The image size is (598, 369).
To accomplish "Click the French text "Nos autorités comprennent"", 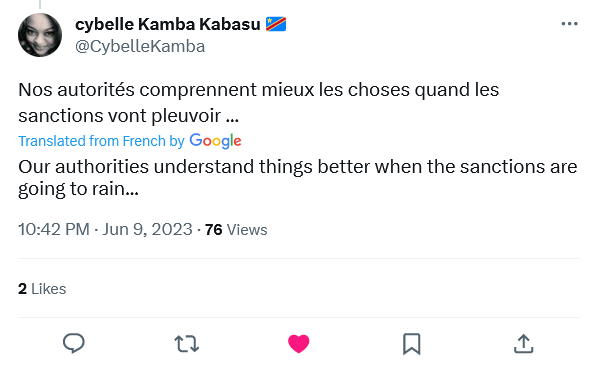I will (x=138, y=90).
